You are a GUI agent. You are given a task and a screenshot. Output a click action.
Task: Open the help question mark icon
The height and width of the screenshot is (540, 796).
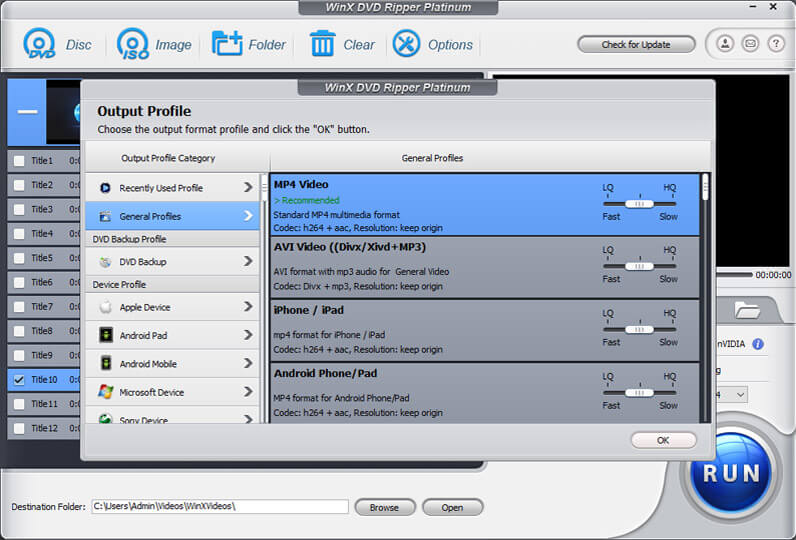click(776, 44)
